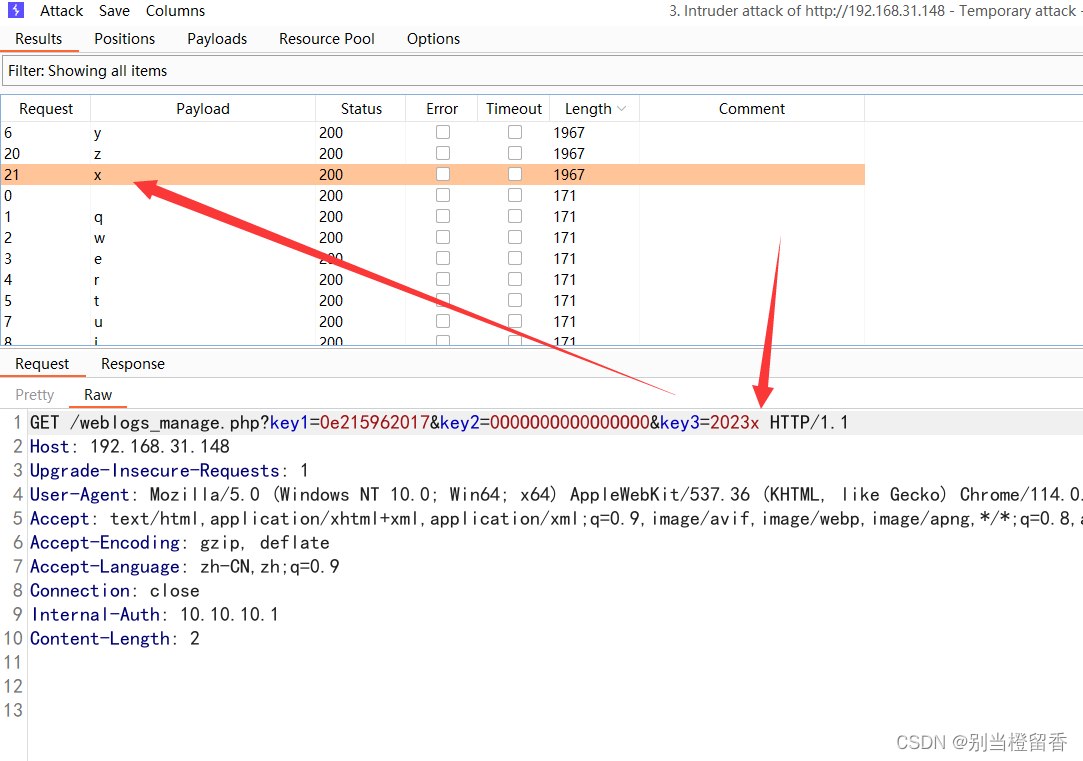
Task: Select request 6 with payload y
Action: tap(432, 133)
